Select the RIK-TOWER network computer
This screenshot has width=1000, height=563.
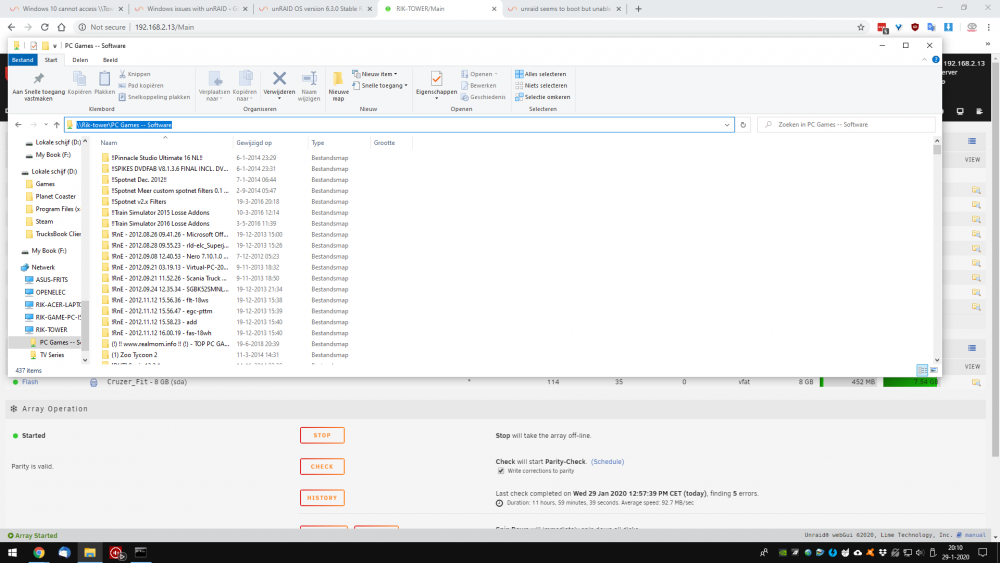click(x=51, y=330)
